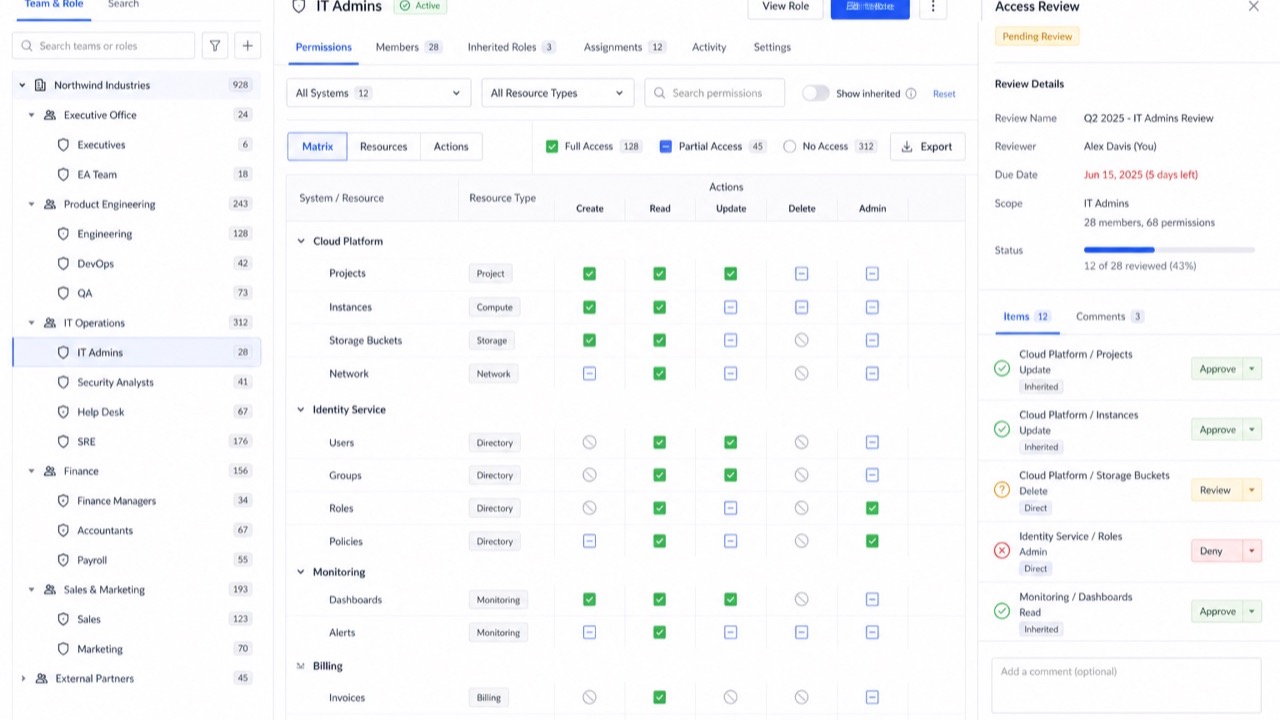Switch to the Comments tab in review panel
The image size is (1280, 720).
pos(1110,317)
